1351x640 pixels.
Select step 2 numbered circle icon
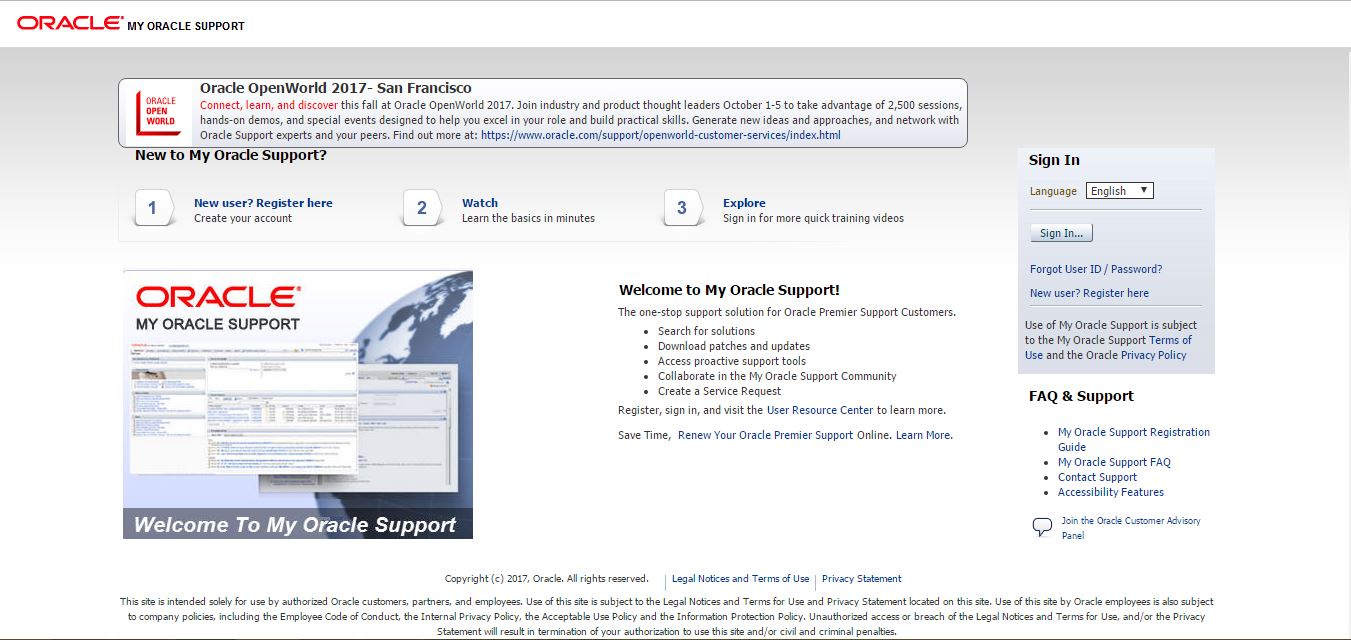click(x=422, y=208)
